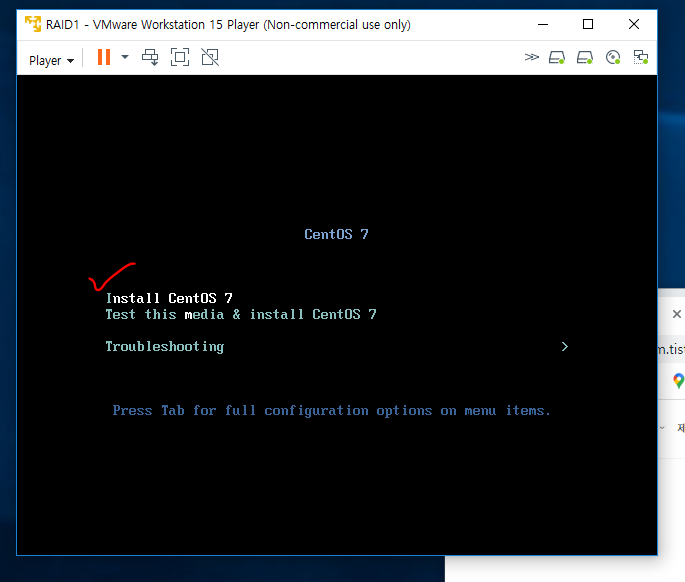
Task: Expand the double-chevron devices toolbar
Action: pos(532,57)
